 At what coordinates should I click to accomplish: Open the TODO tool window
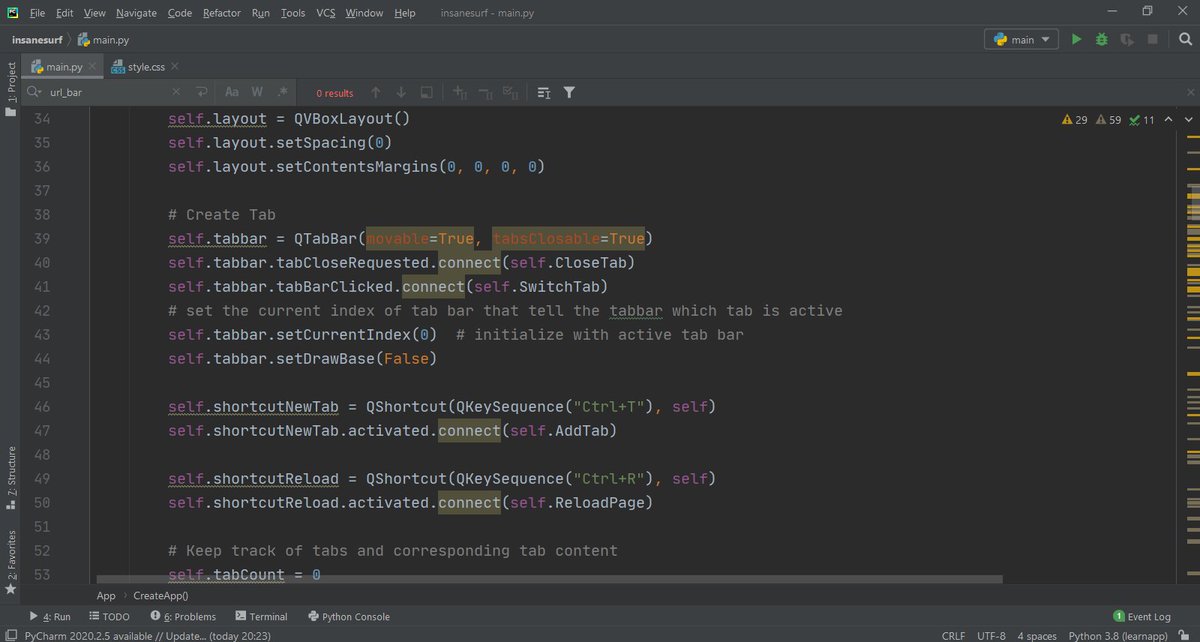pyautogui.click(x=108, y=617)
